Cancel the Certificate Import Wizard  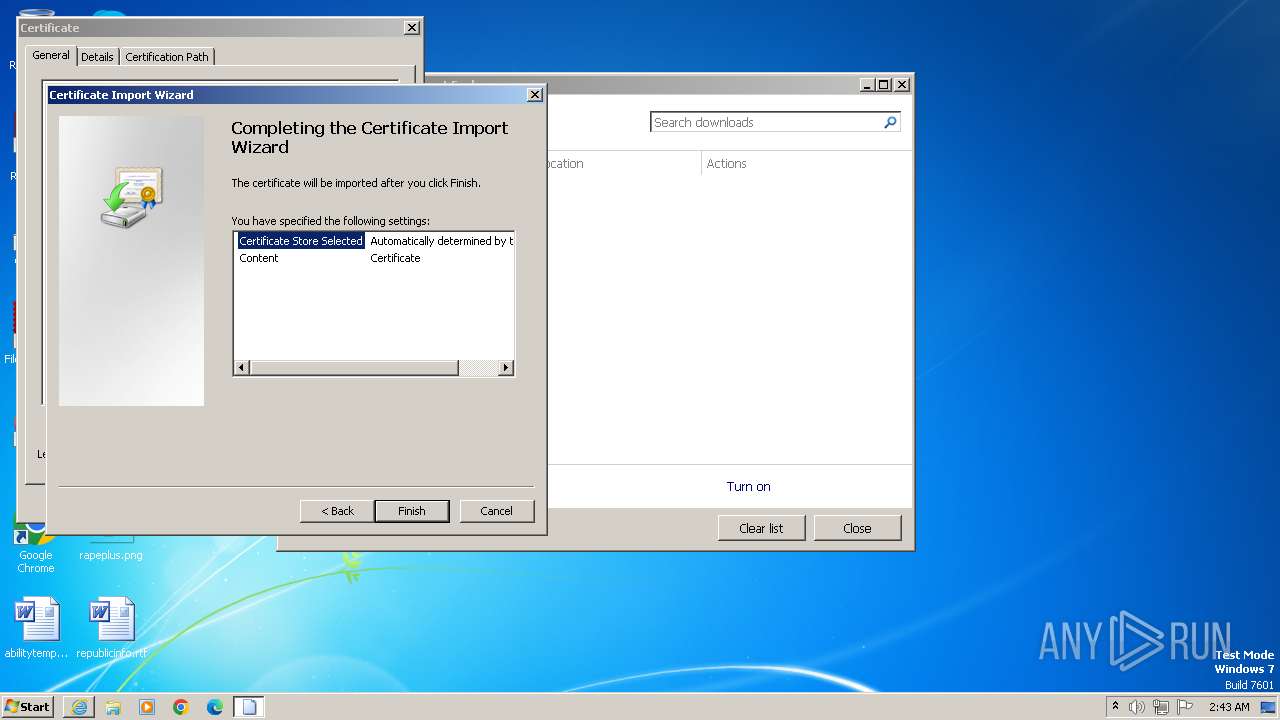(x=497, y=511)
